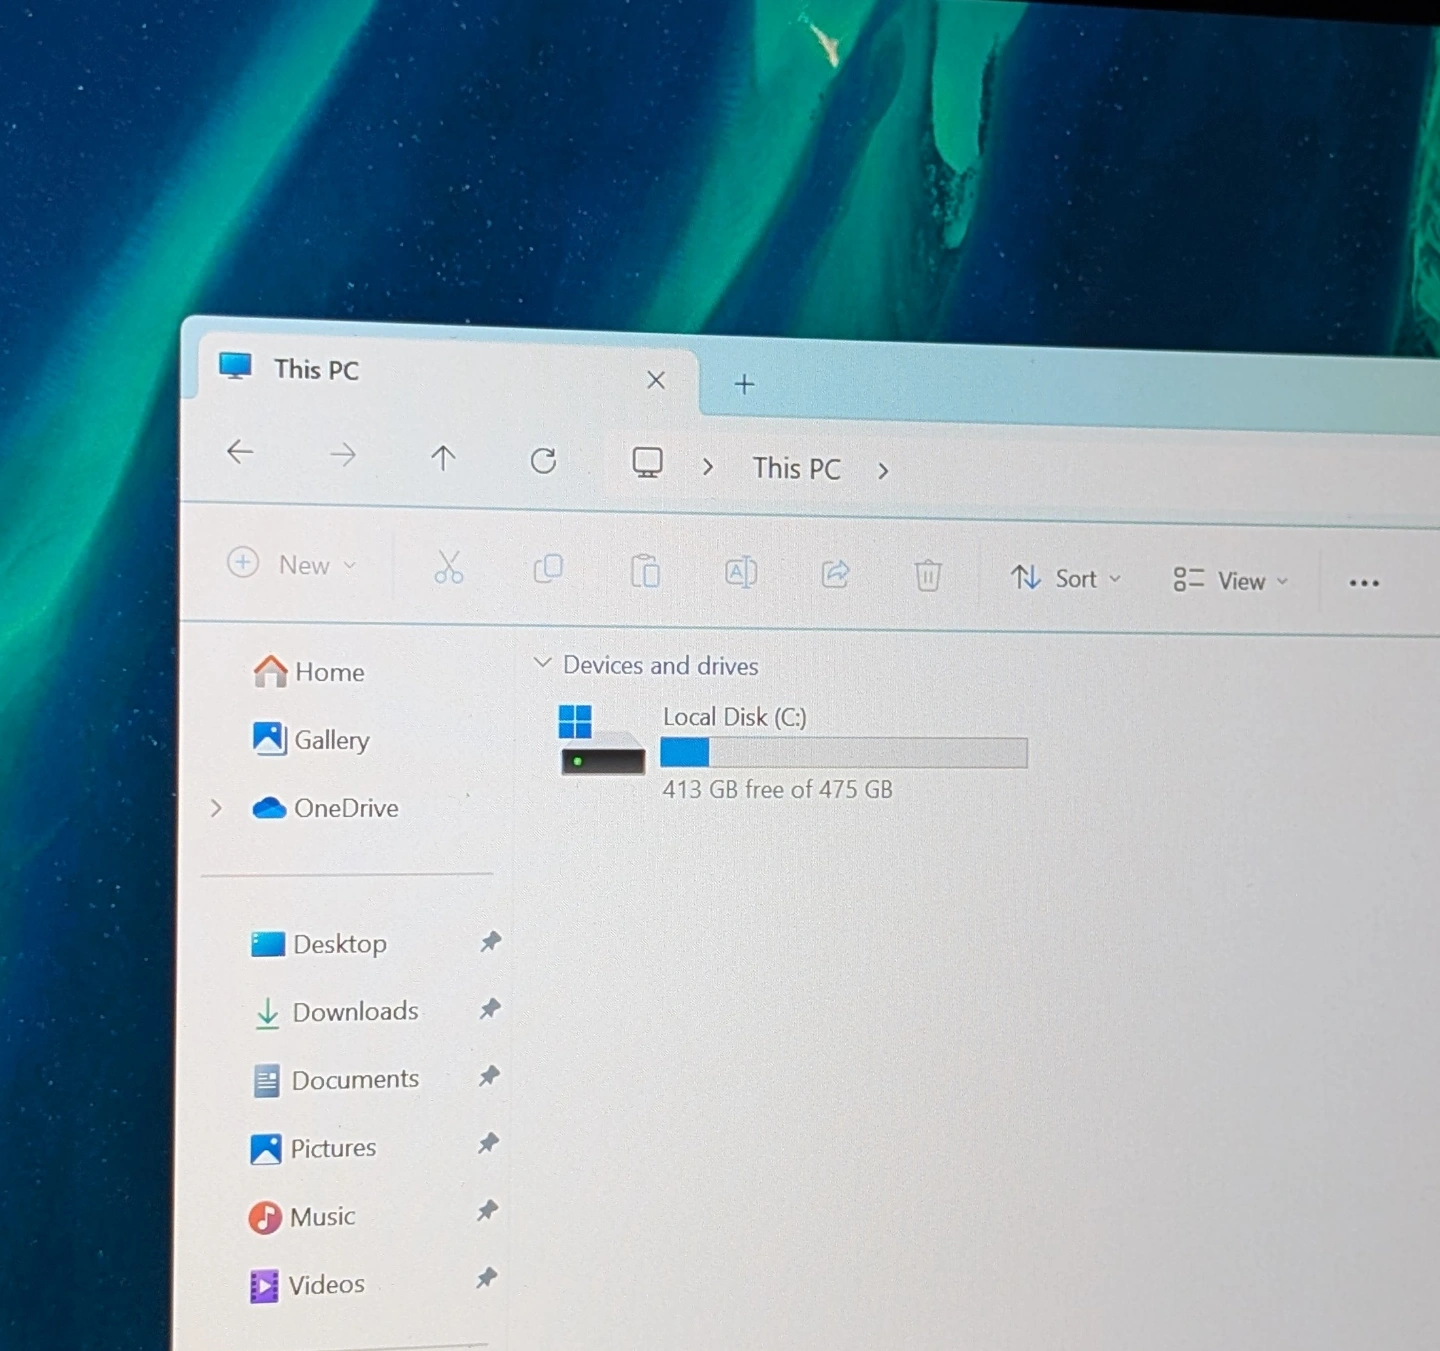Open the View dropdown
The width and height of the screenshot is (1440, 1351).
coord(1231,580)
